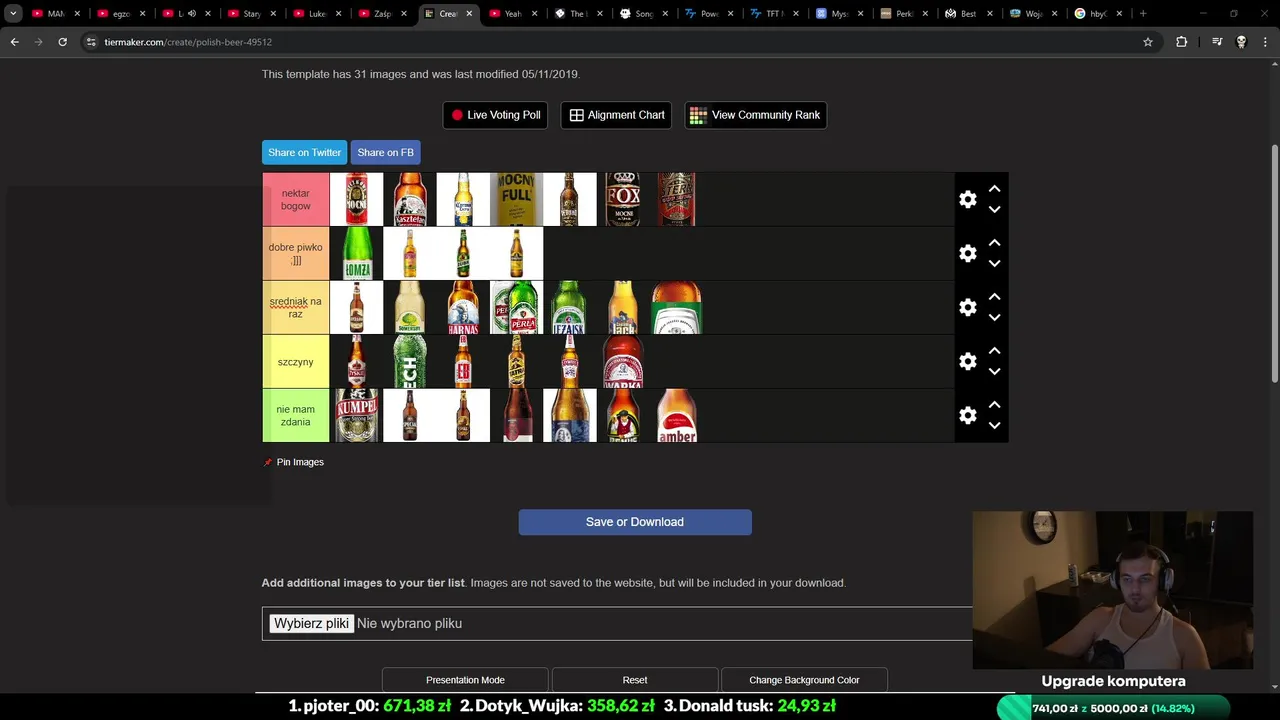The width and height of the screenshot is (1280, 720).
Task: Start a Live Voting Poll
Action: pos(495,115)
